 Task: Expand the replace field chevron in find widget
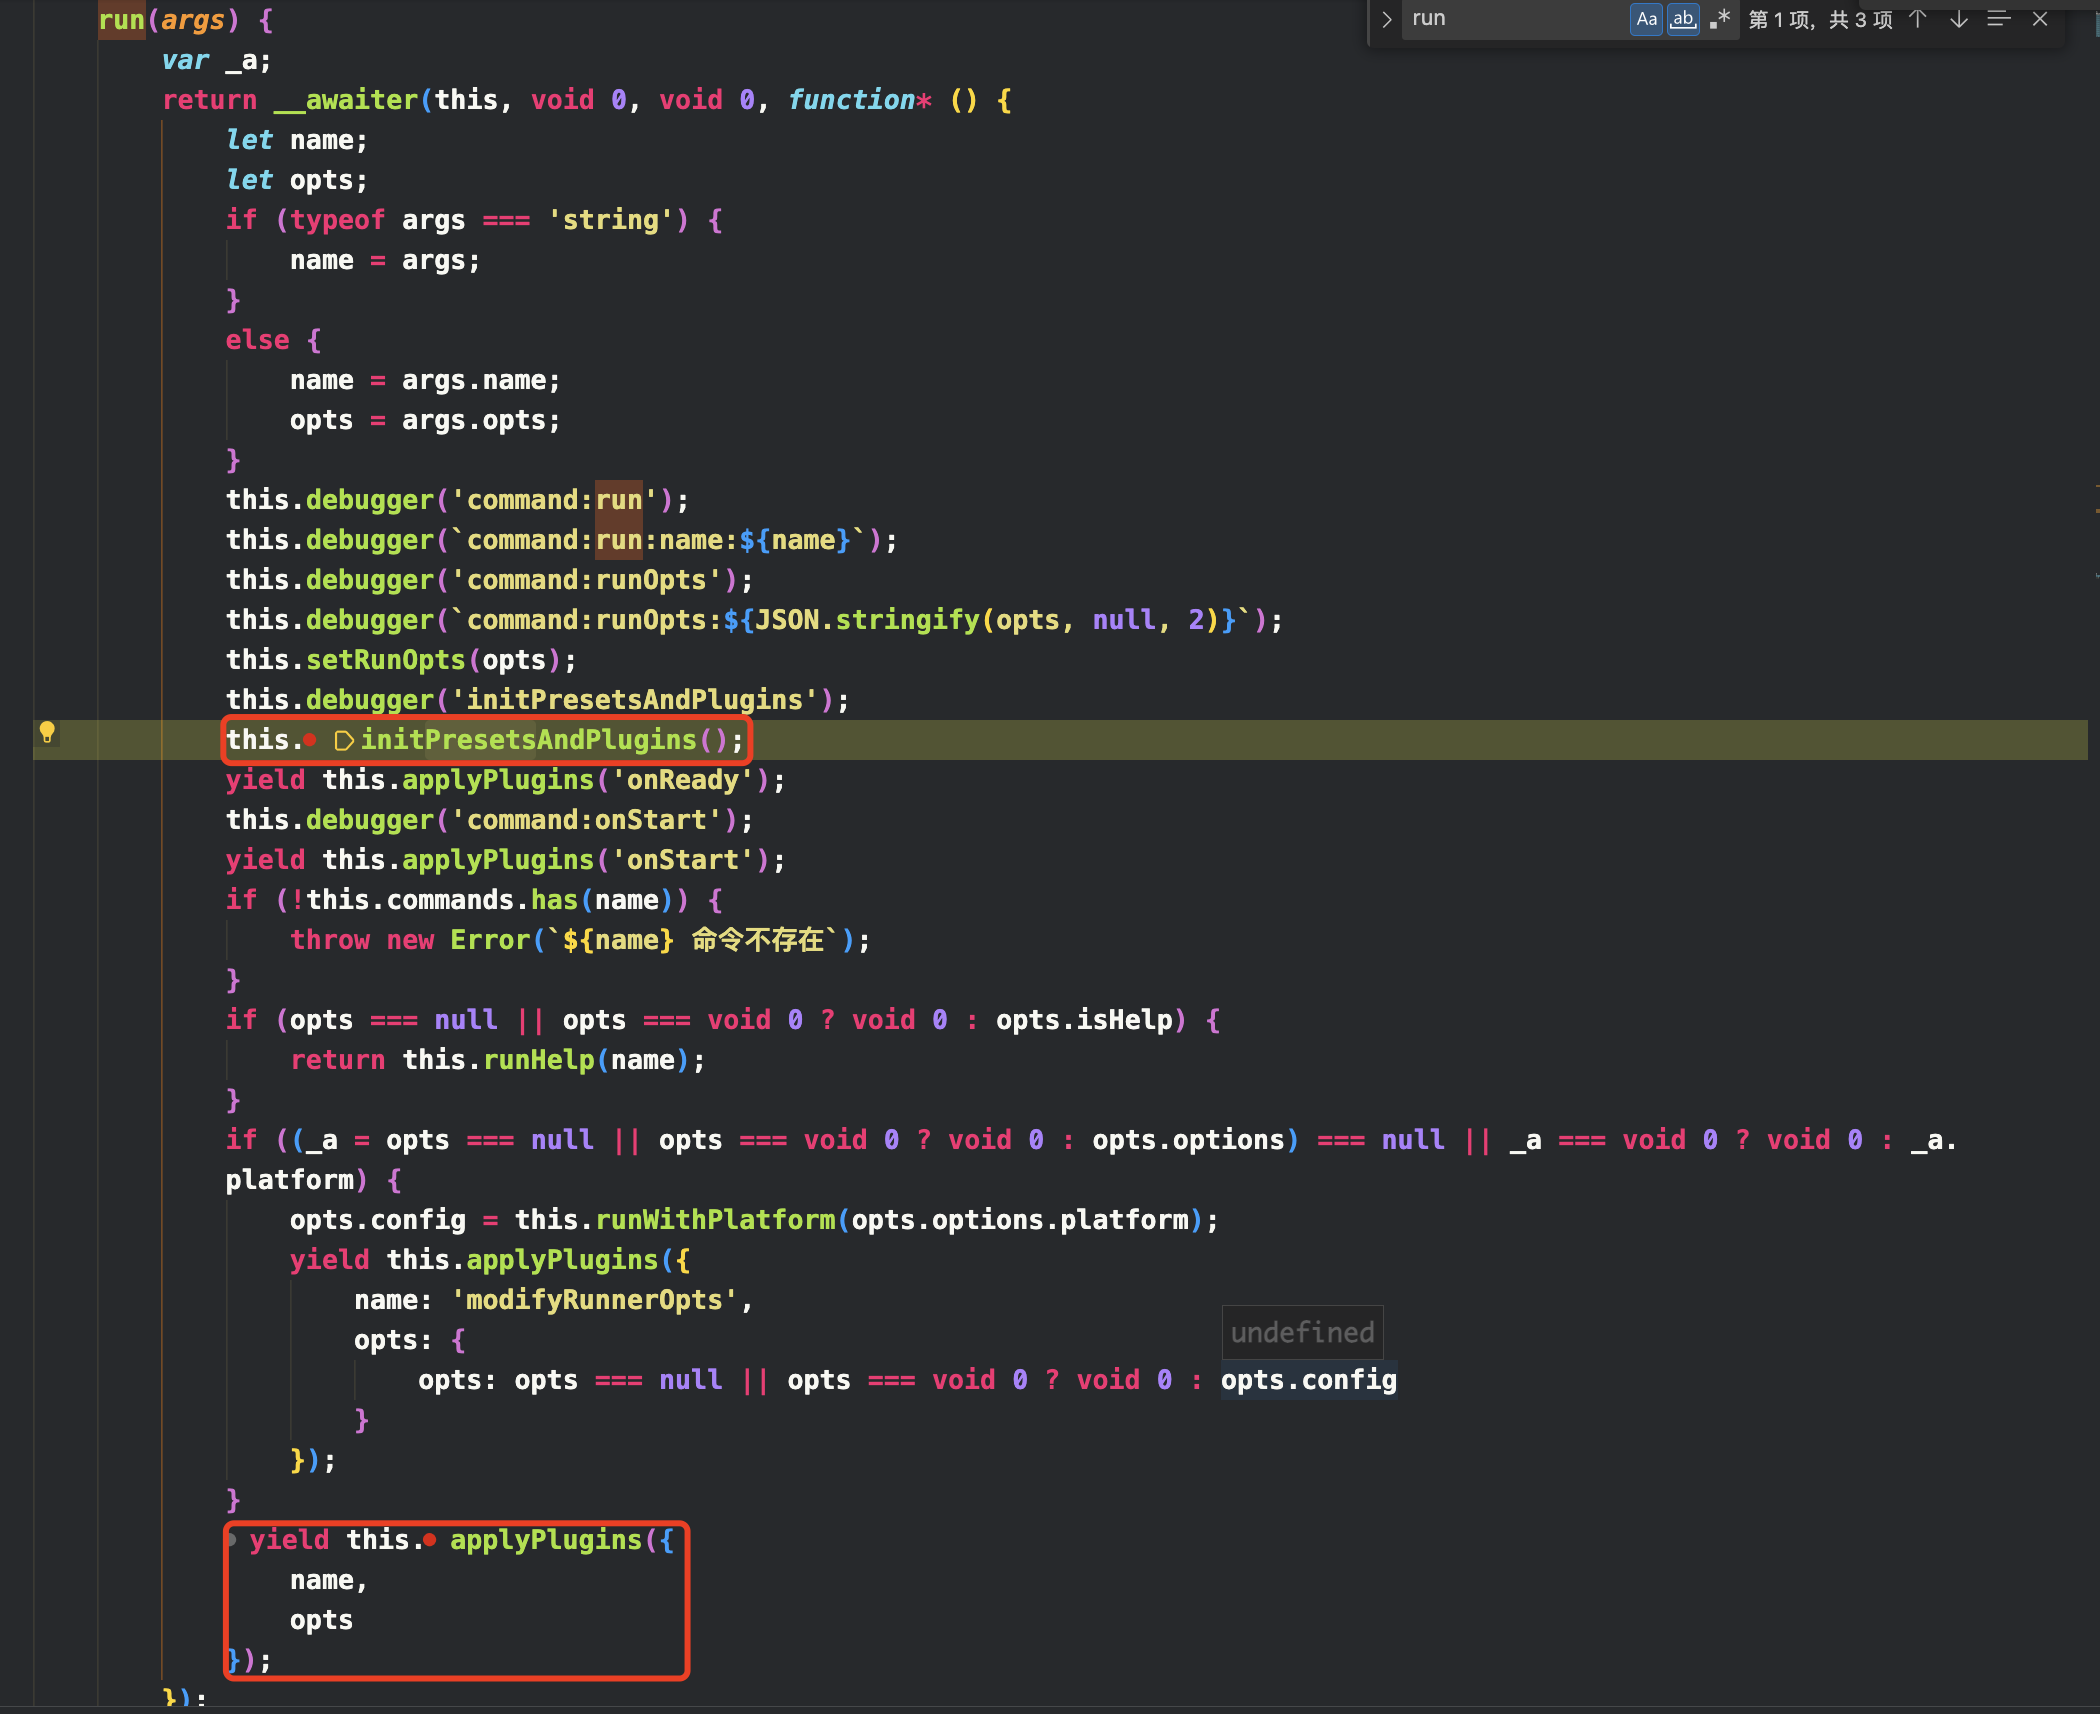[1386, 19]
